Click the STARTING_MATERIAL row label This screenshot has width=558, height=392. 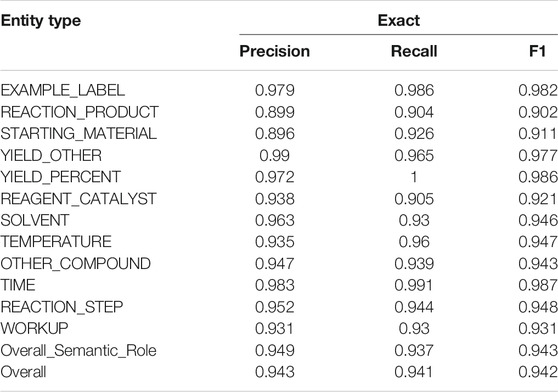tap(79, 134)
